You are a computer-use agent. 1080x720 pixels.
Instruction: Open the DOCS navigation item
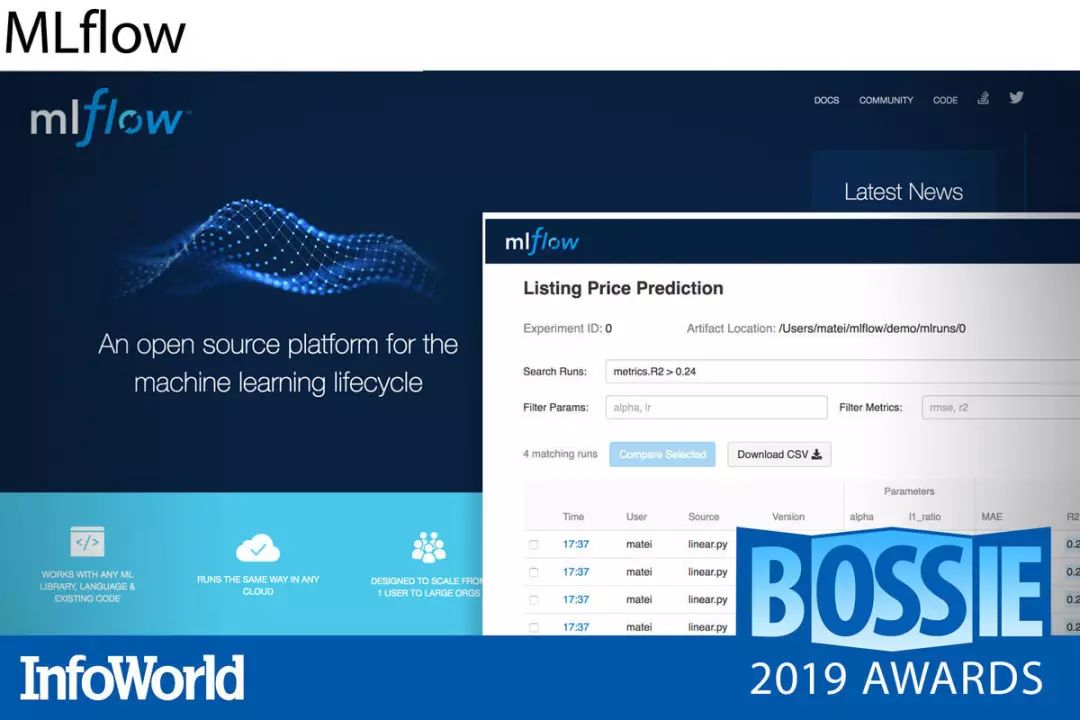826,100
